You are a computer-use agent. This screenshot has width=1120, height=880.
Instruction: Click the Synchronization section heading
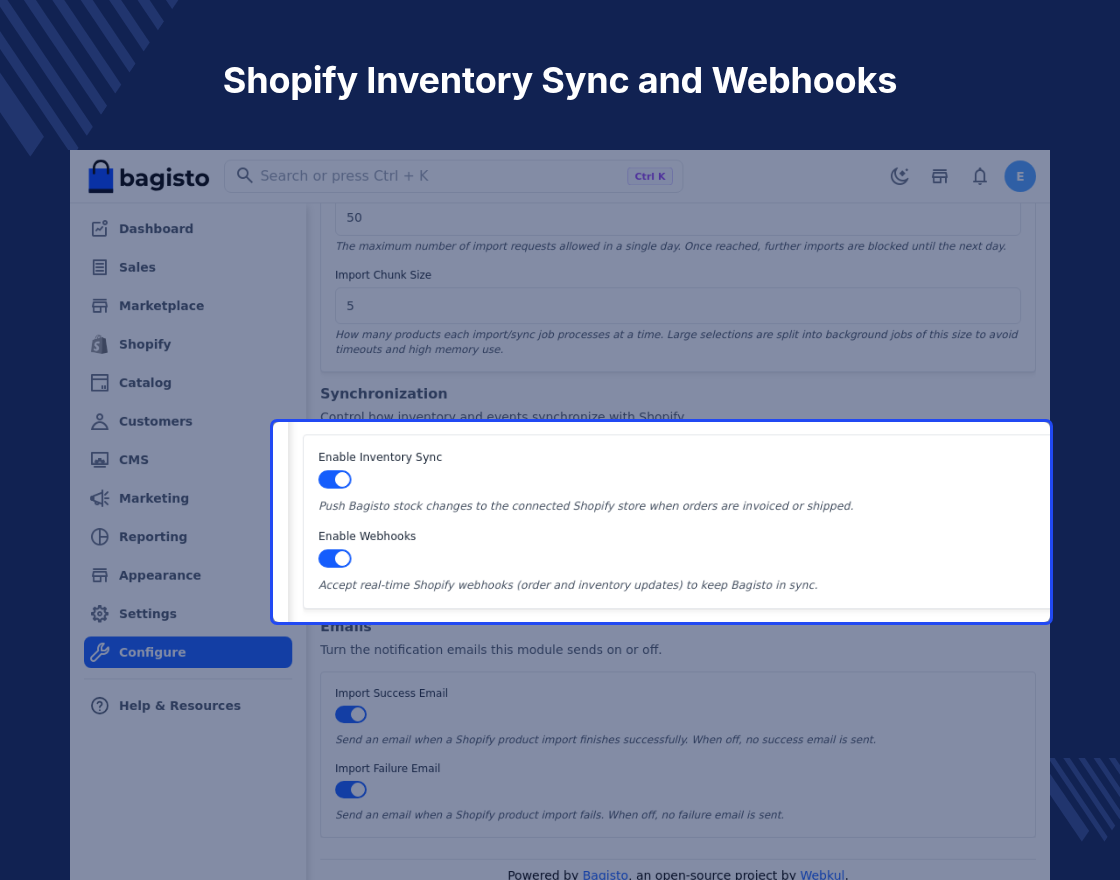coord(384,394)
